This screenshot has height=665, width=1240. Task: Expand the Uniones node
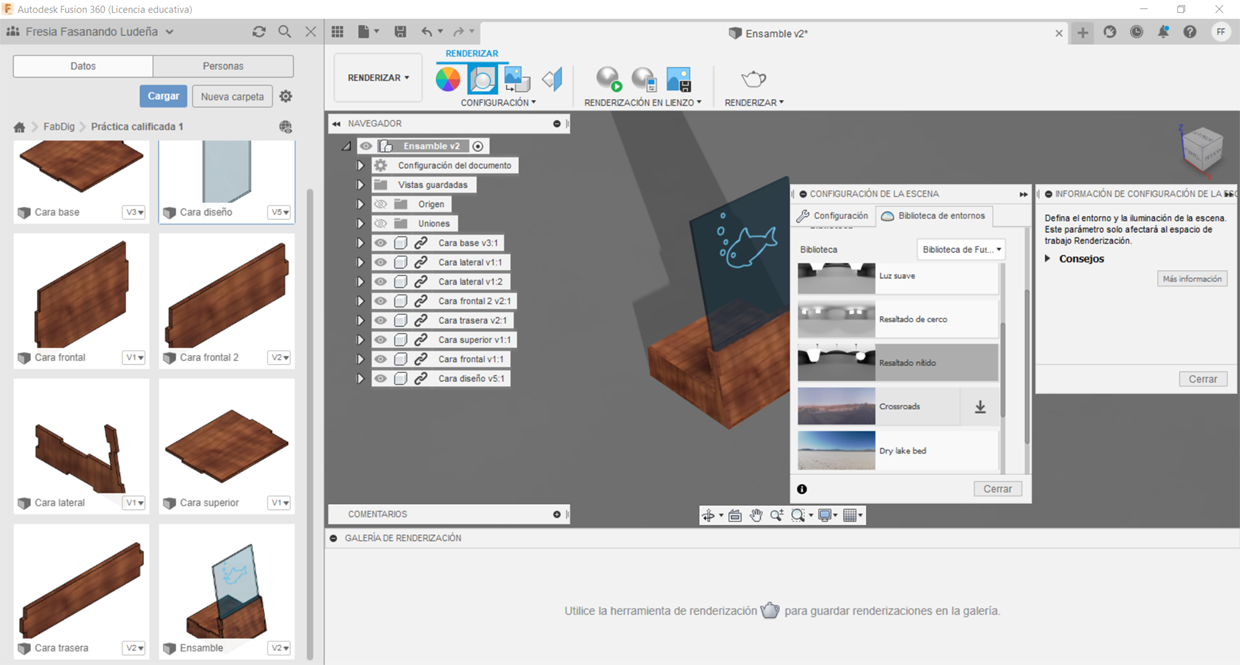pyautogui.click(x=361, y=224)
